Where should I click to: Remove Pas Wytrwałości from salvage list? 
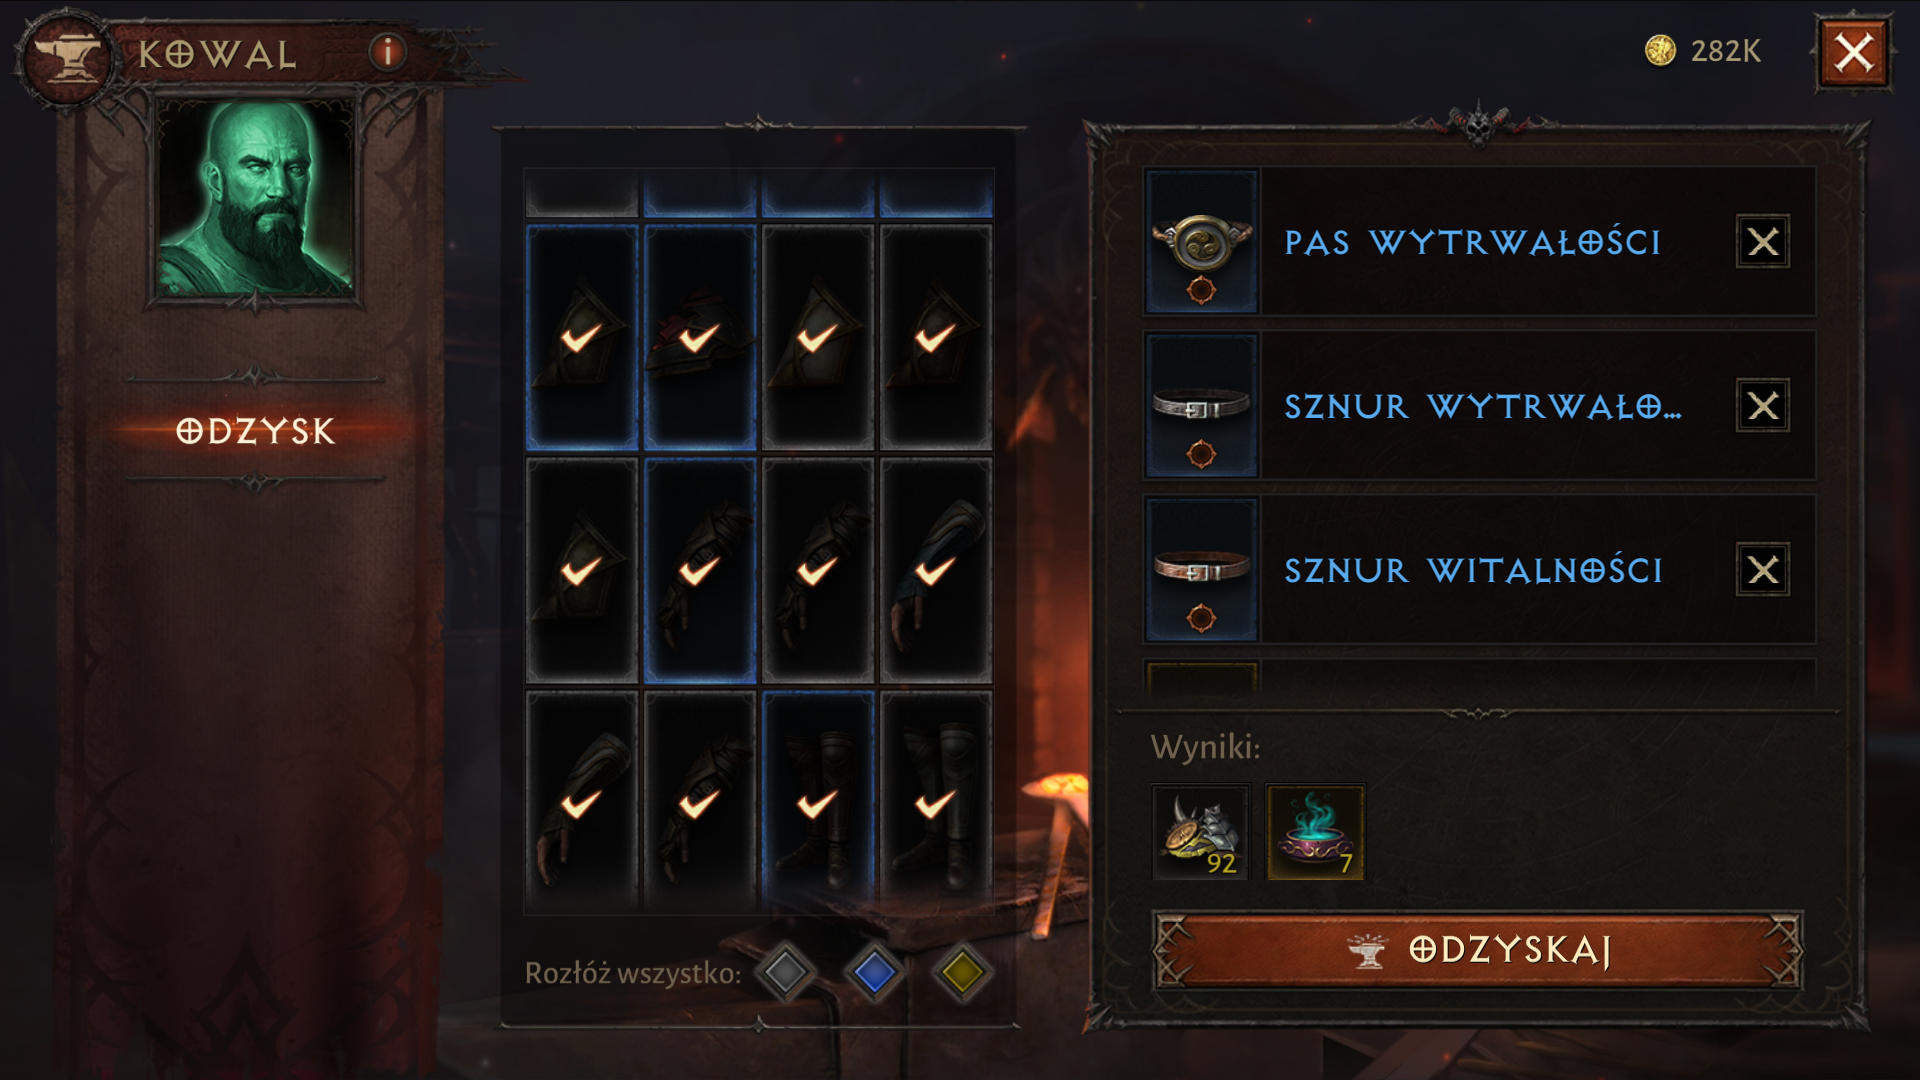(x=1763, y=241)
